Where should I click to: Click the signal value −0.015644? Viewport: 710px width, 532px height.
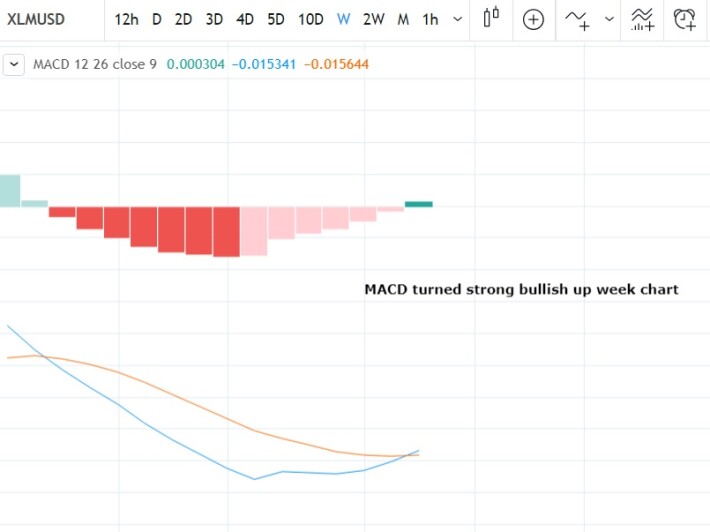click(336, 64)
